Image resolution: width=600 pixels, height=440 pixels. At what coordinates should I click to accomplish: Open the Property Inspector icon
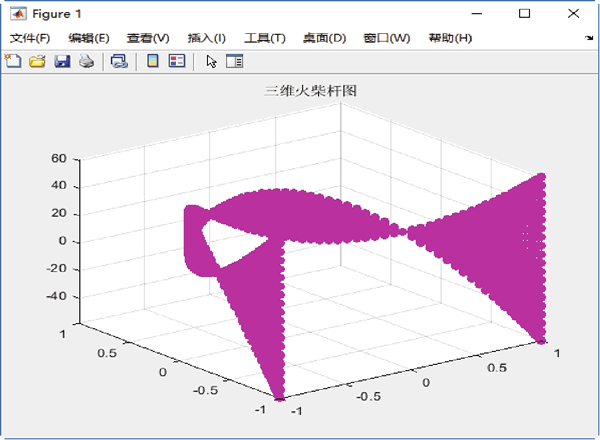(234, 61)
